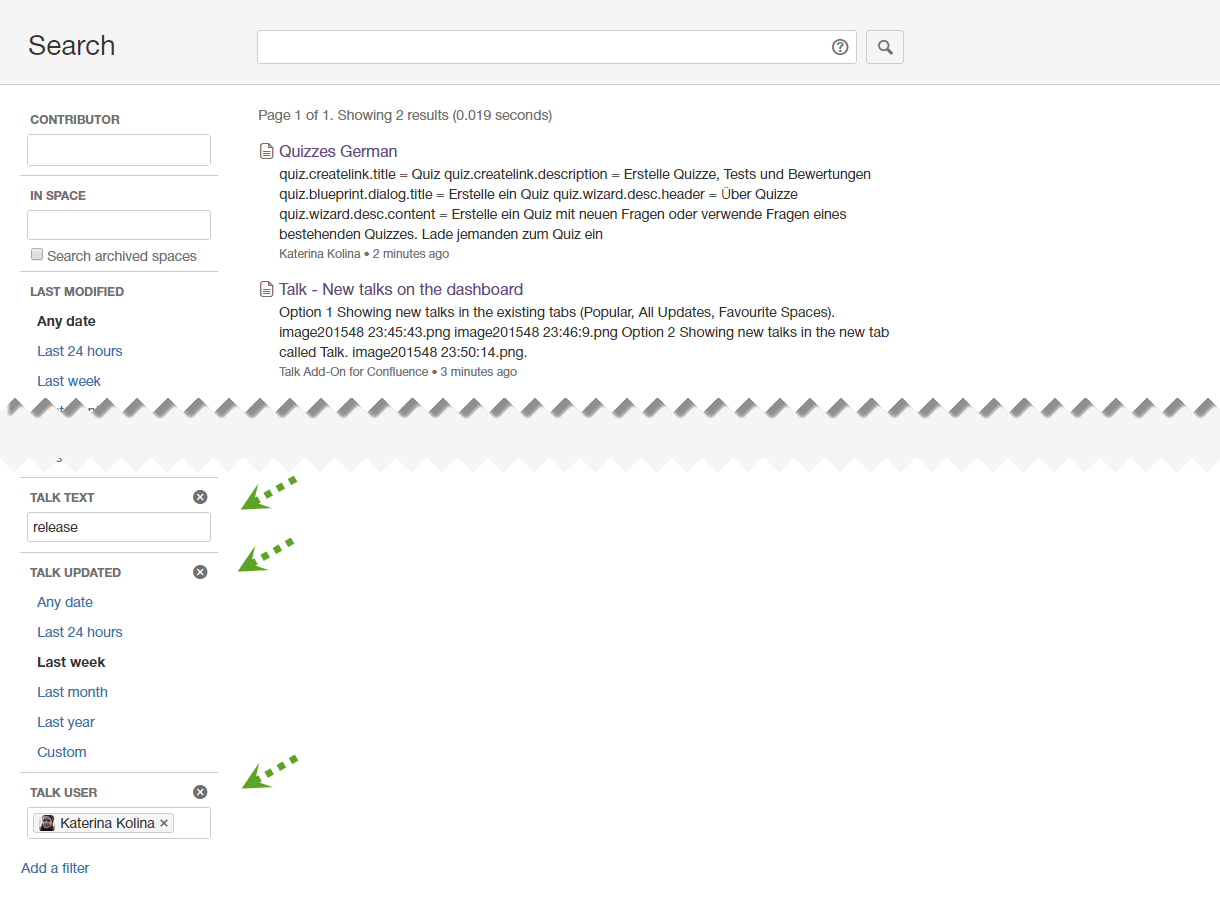
Task: Open the Quizzes German result
Action: [x=338, y=152]
